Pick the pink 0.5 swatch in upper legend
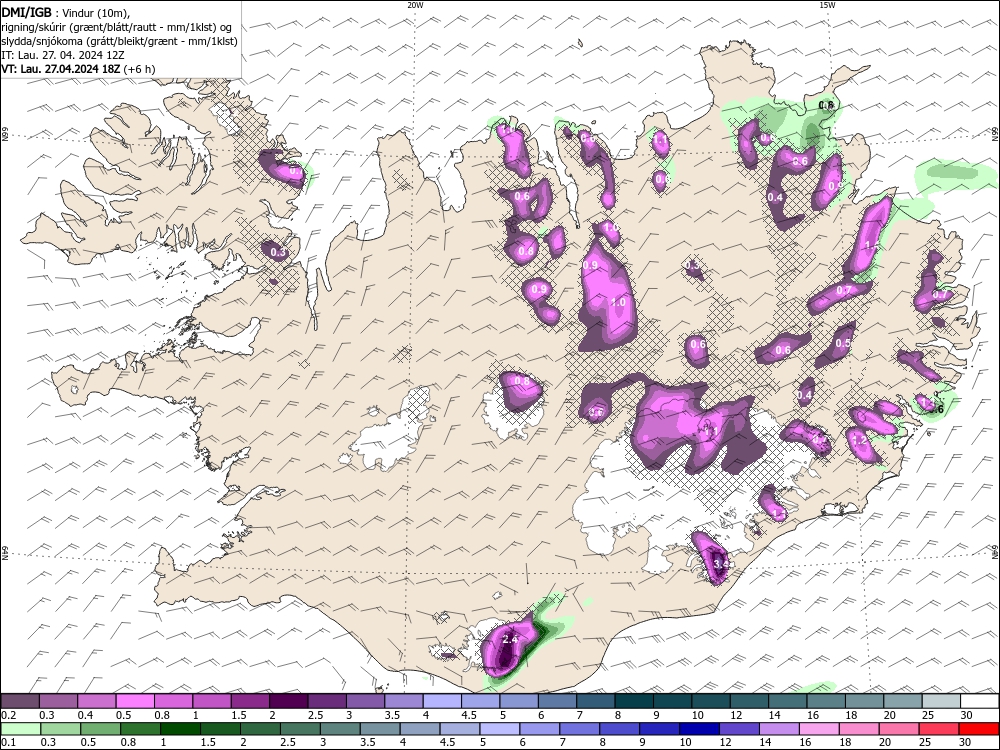 coord(135,702)
